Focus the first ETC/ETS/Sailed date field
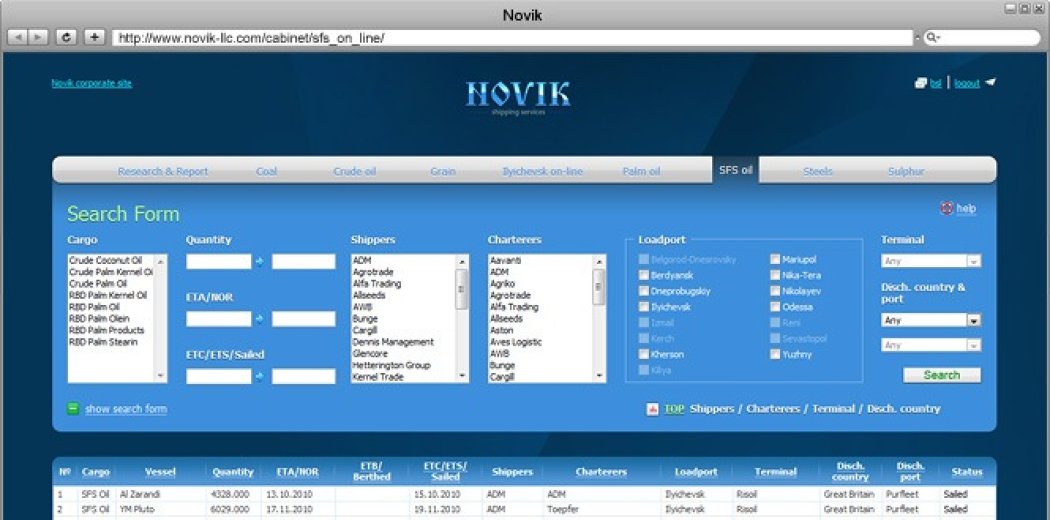The width and height of the screenshot is (1050, 520). pyautogui.click(x=219, y=376)
